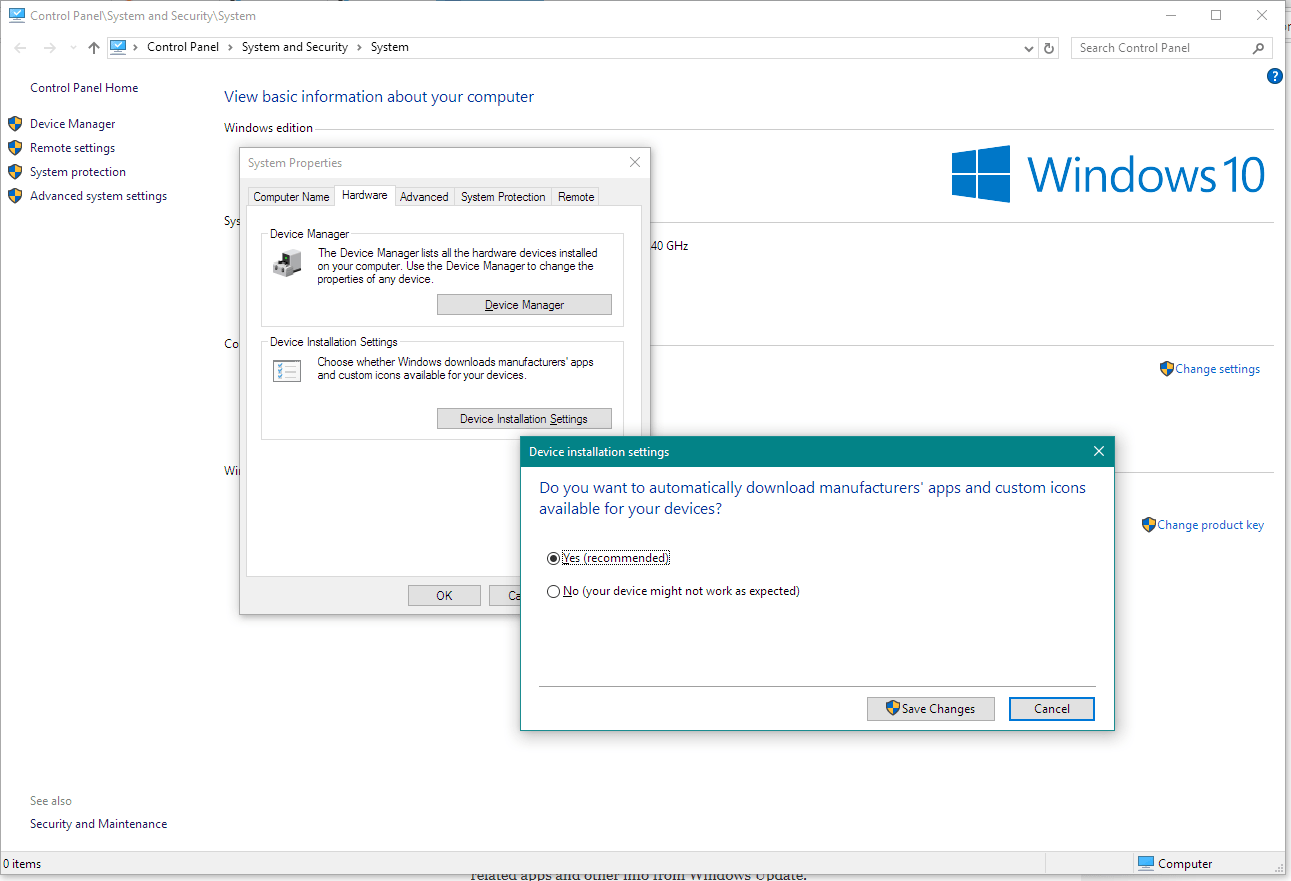Click the Device Manager hardware icon in dialog
The width and height of the screenshot is (1291, 881).
[x=287, y=264]
